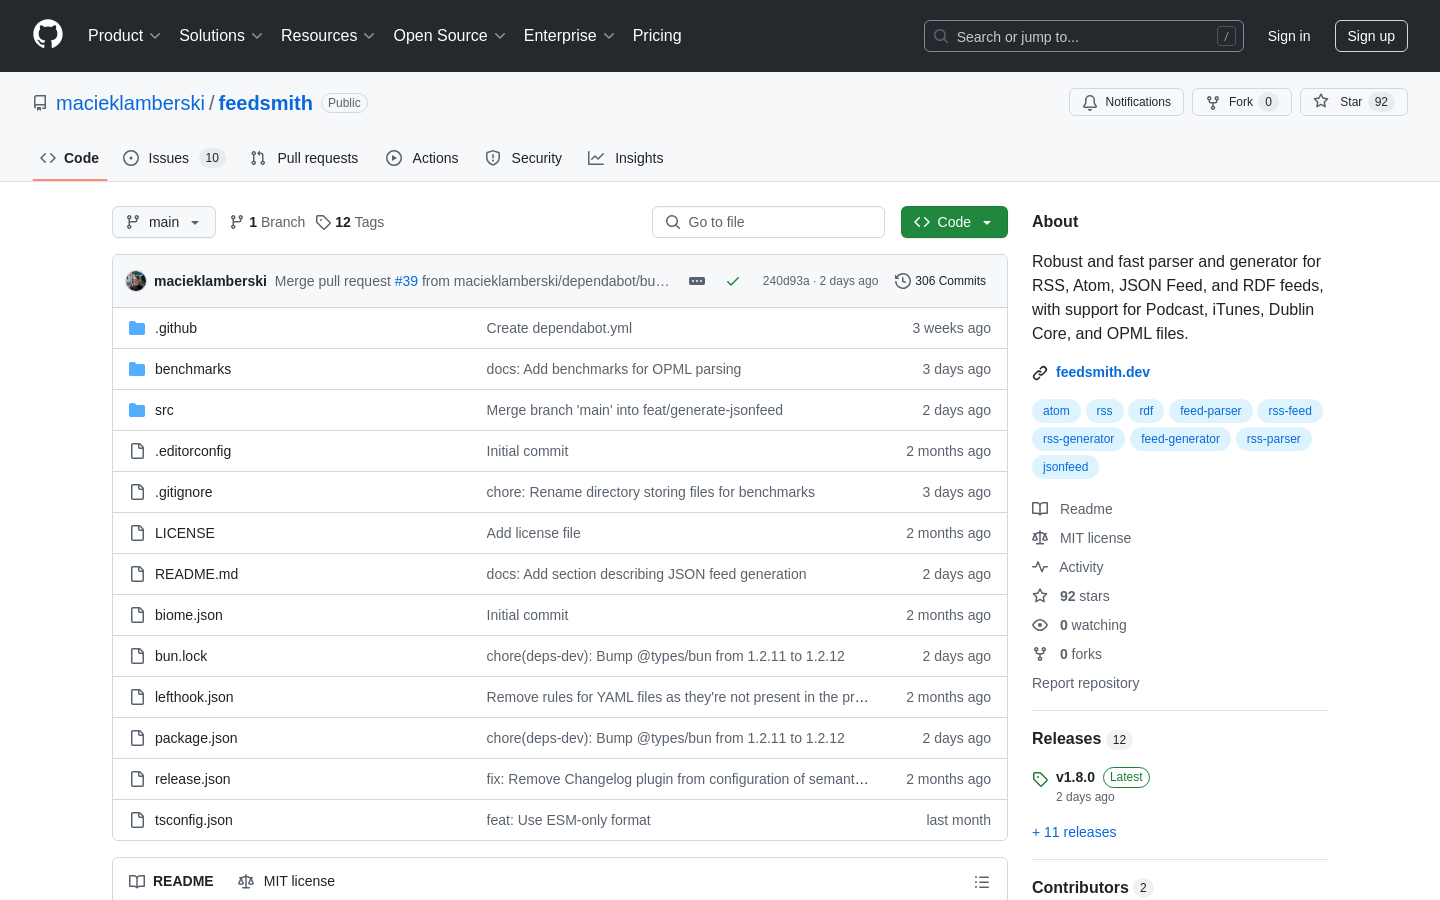1440x900 pixels.
Task: Open the green Code dropdown button
Action: pos(954,222)
